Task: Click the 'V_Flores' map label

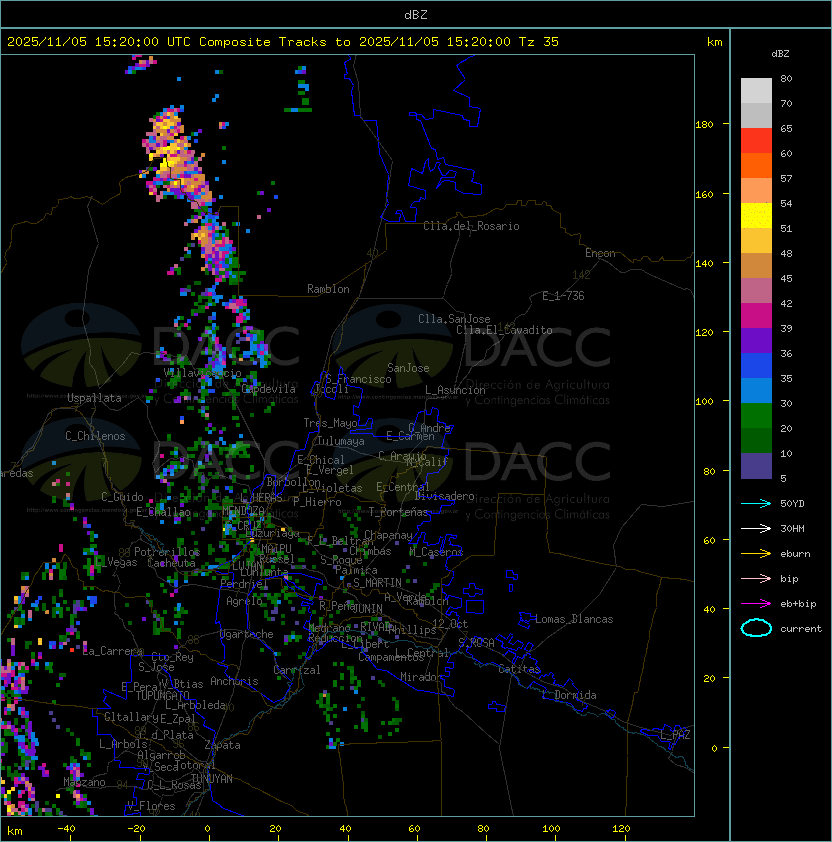Action: pos(151,806)
